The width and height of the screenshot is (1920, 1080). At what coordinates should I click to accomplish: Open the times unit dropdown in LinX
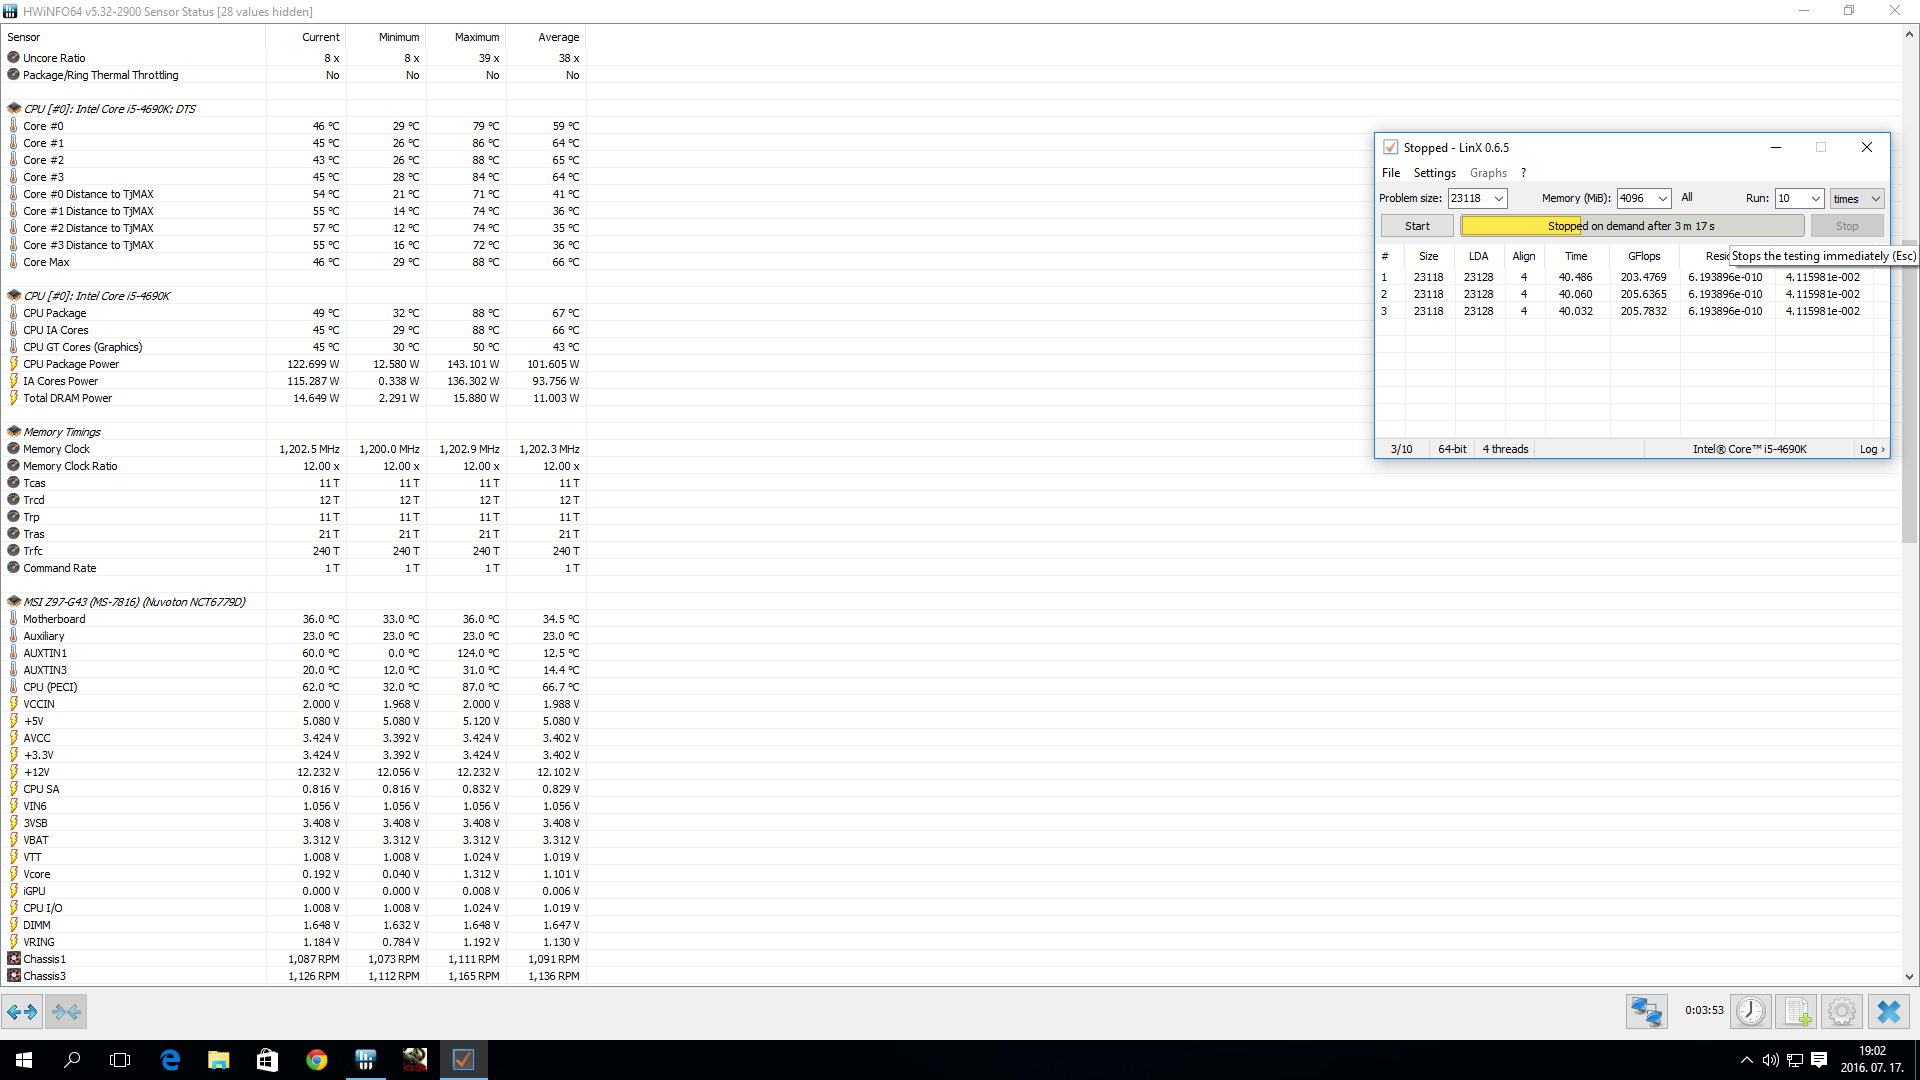coord(1857,199)
